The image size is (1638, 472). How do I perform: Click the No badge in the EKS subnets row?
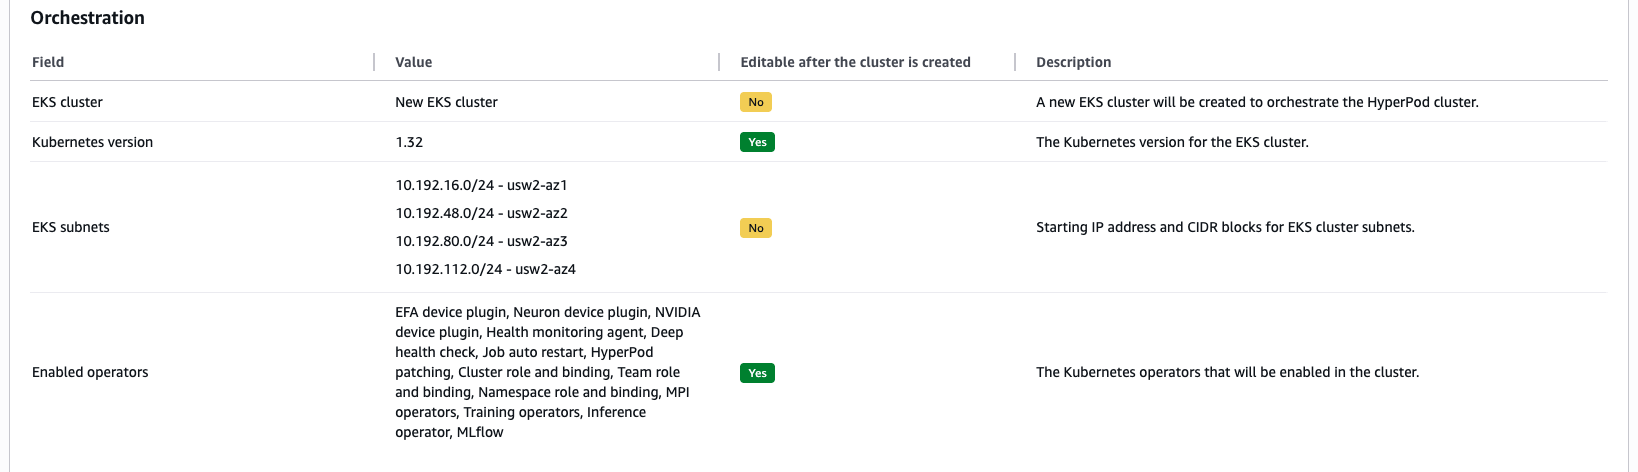click(756, 228)
